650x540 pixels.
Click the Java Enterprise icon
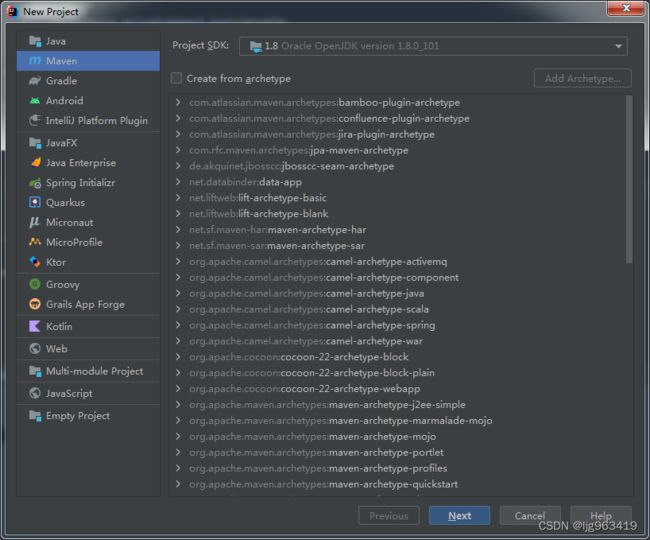pyautogui.click(x=36, y=162)
